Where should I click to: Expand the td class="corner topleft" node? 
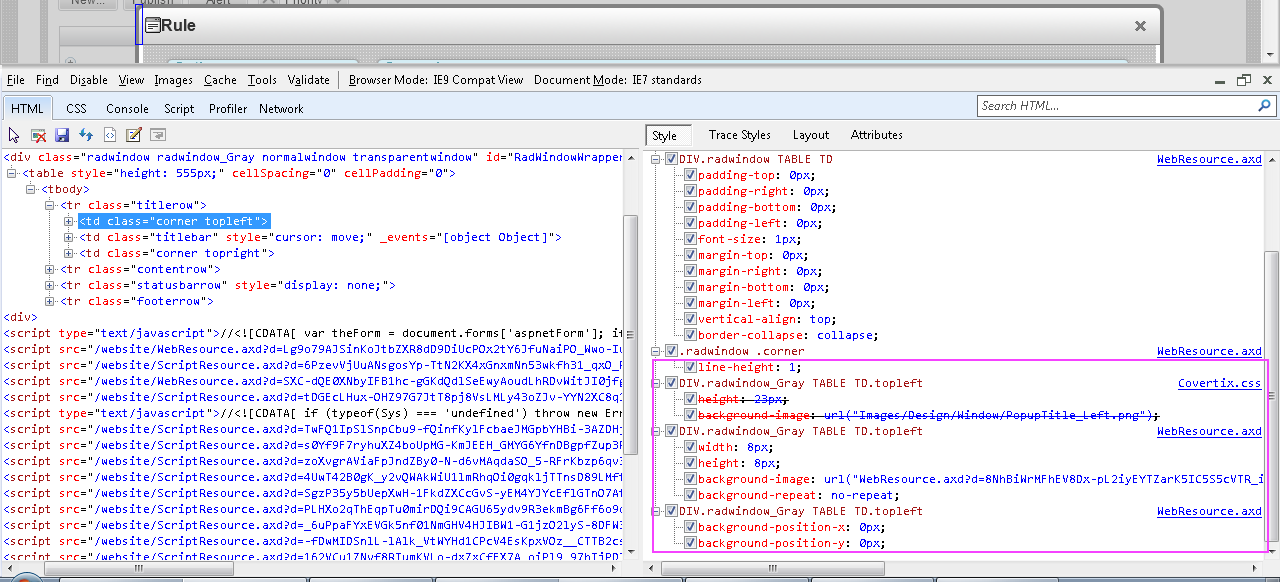point(69,221)
